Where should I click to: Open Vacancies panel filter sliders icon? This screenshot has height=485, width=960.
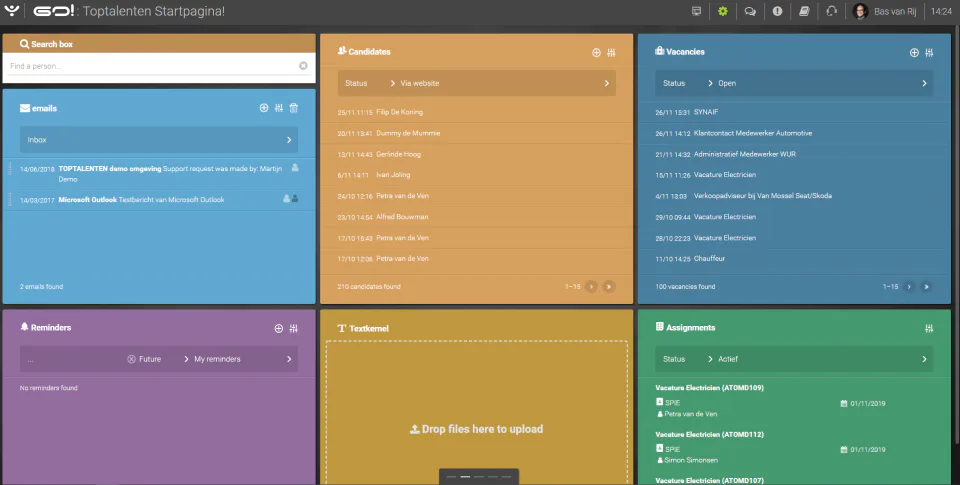(x=929, y=53)
